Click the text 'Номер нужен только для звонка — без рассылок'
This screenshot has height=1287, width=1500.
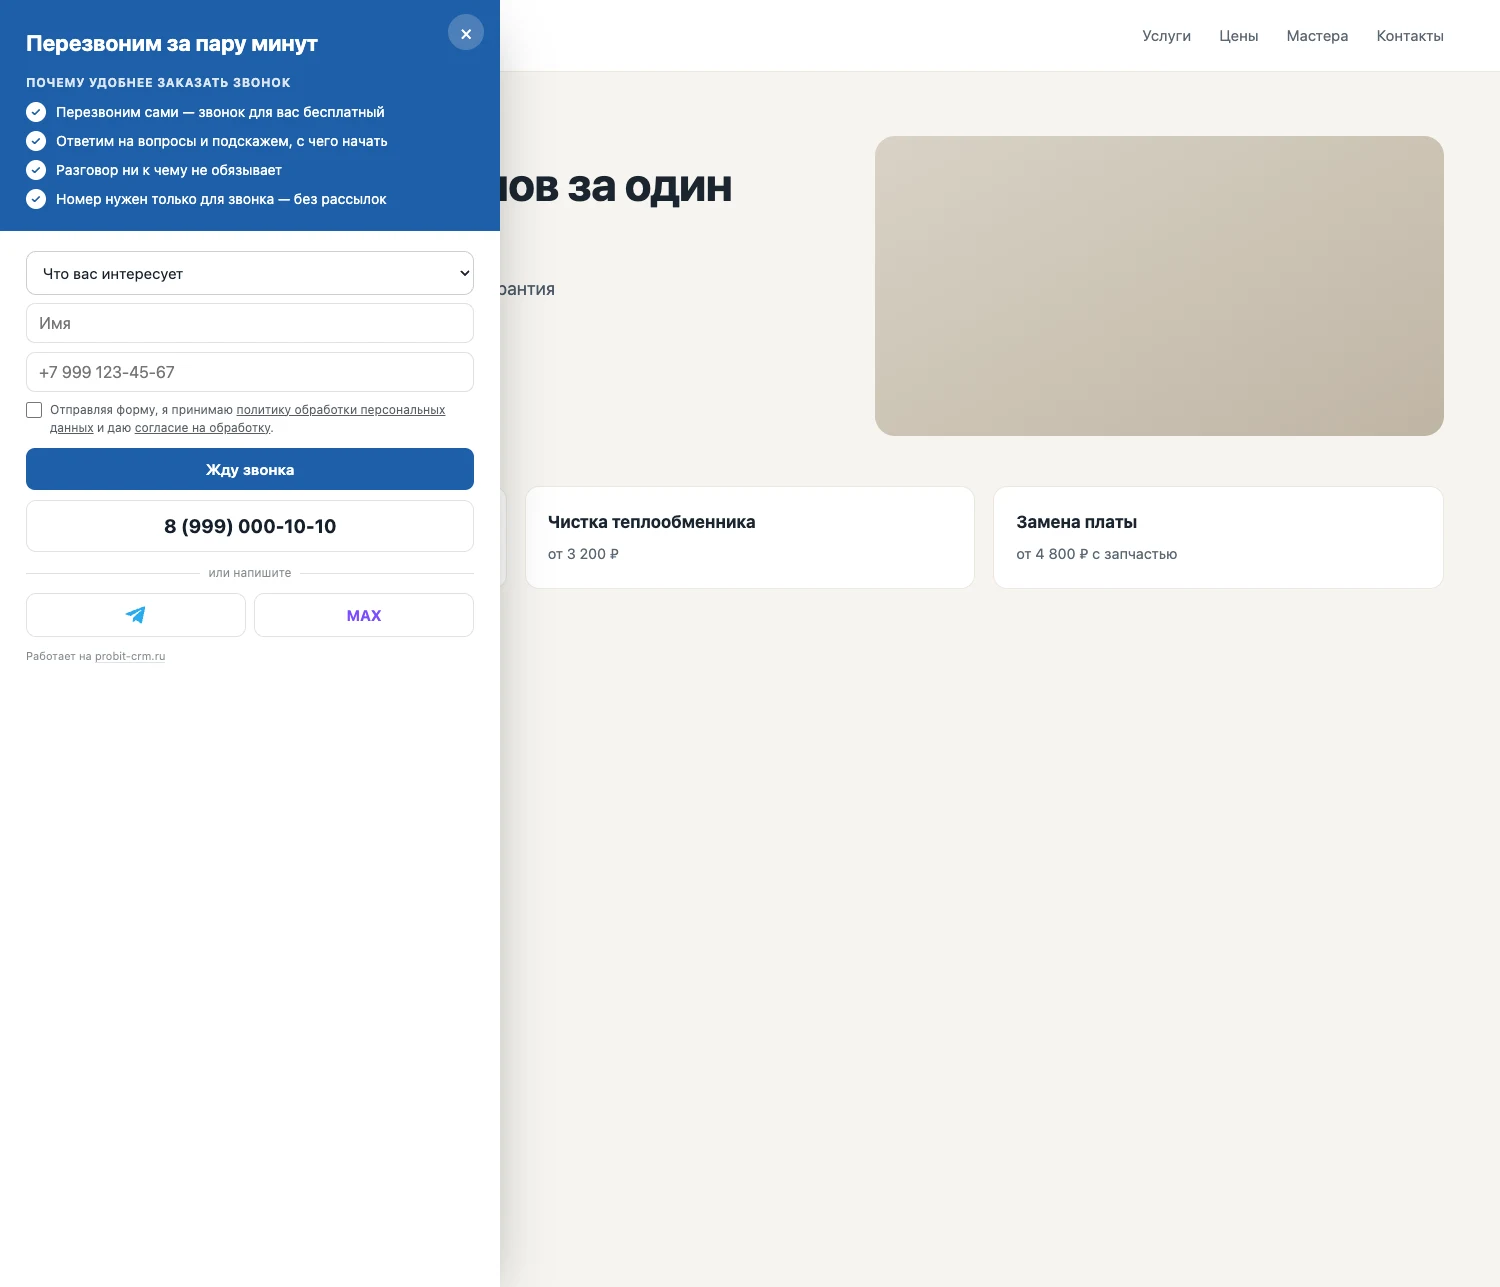coord(221,199)
